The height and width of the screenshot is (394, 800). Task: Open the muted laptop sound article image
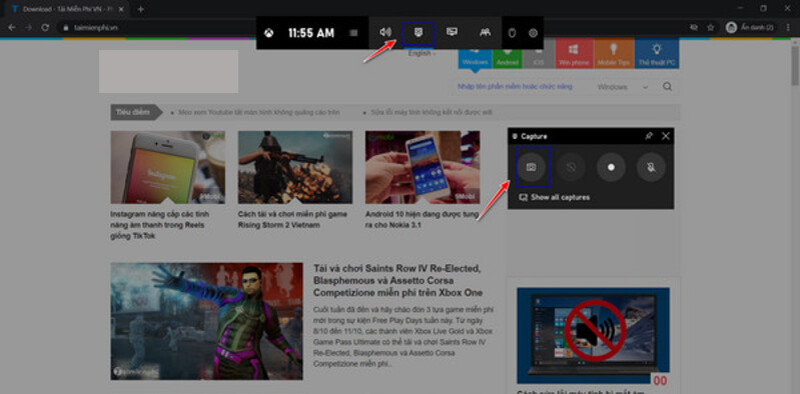[593, 335]
